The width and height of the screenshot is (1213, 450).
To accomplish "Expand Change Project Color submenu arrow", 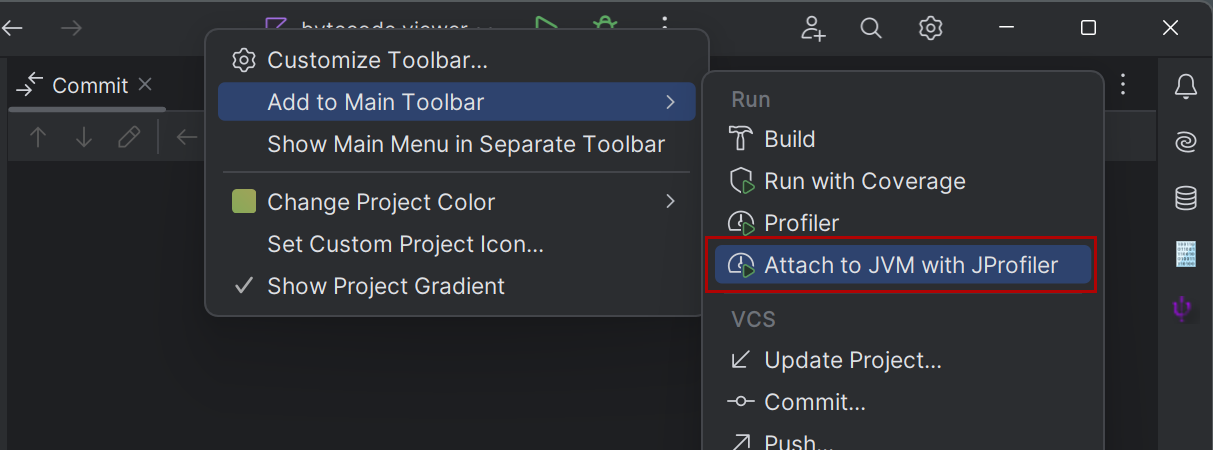I will [670, 202].
